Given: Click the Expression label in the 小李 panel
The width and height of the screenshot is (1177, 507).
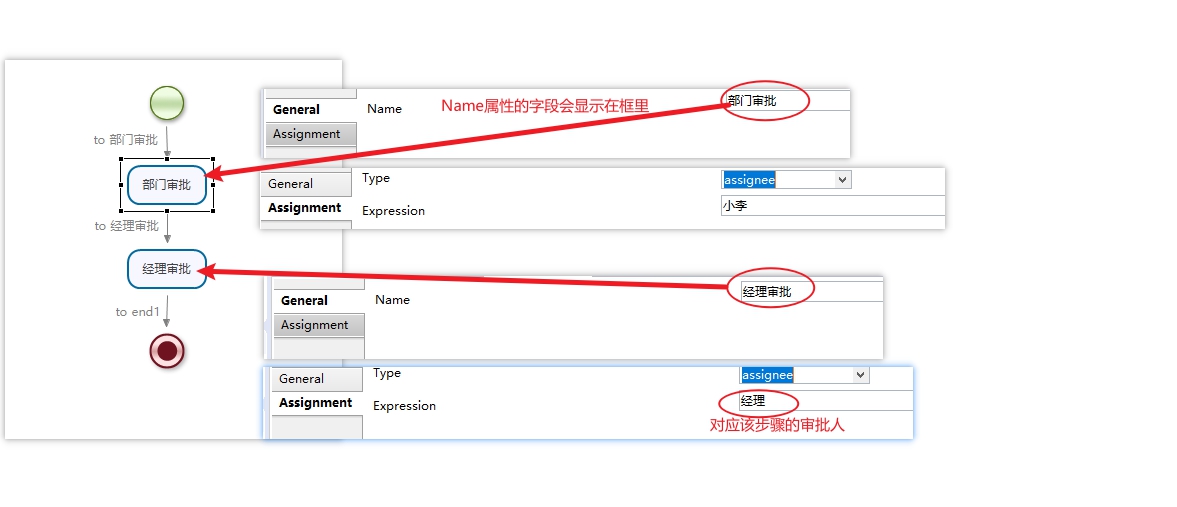Looking at the screenshot, I should click(393, 211).
